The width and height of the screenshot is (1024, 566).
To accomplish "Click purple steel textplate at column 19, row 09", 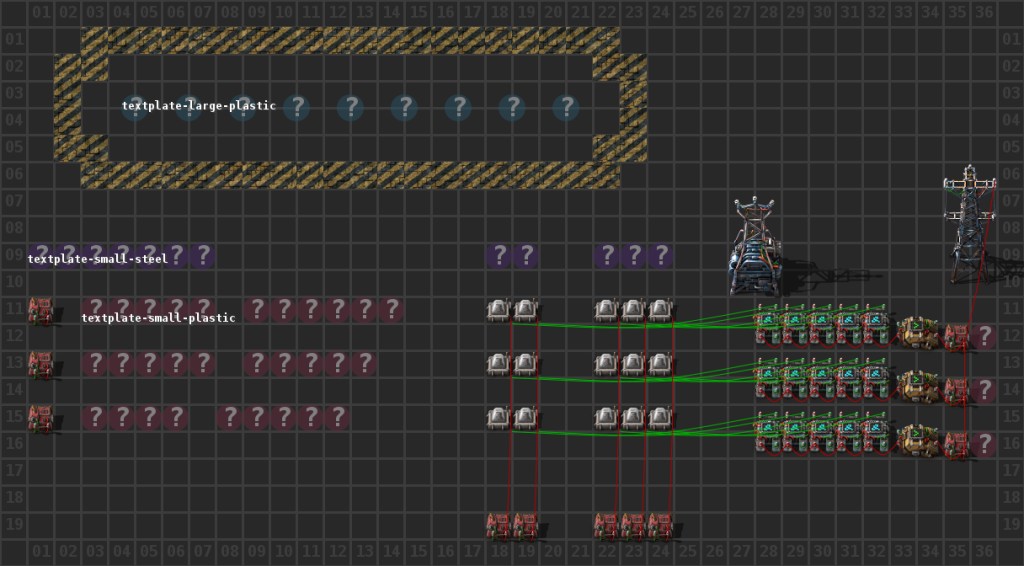I will [x=526, y=255].
